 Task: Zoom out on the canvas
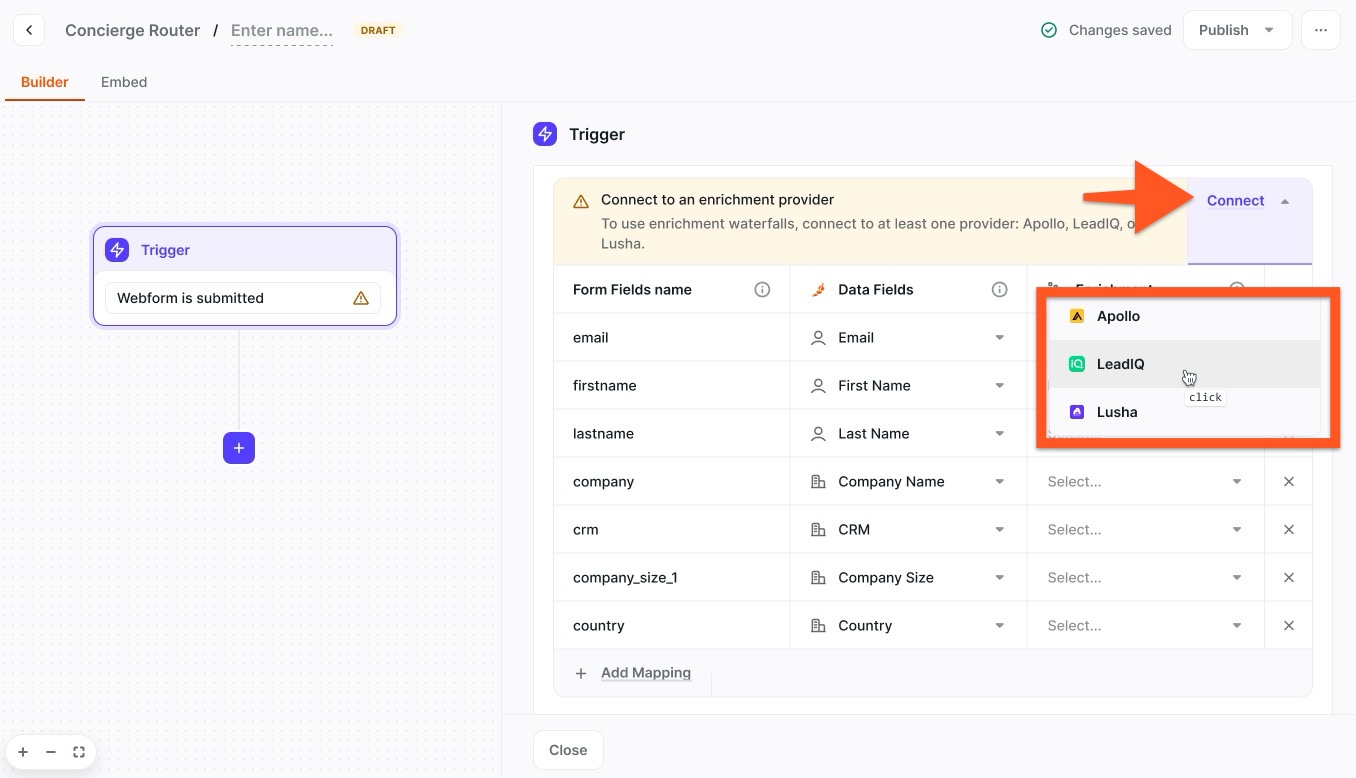click(x=51, y=752)
